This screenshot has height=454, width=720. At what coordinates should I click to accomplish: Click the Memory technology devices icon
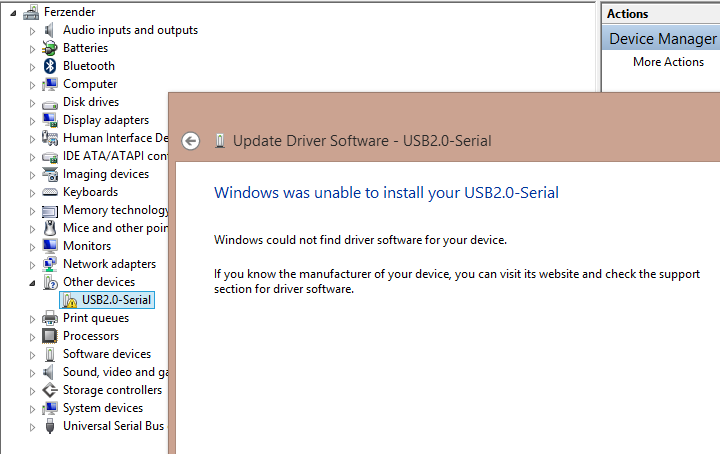point(50,211)
